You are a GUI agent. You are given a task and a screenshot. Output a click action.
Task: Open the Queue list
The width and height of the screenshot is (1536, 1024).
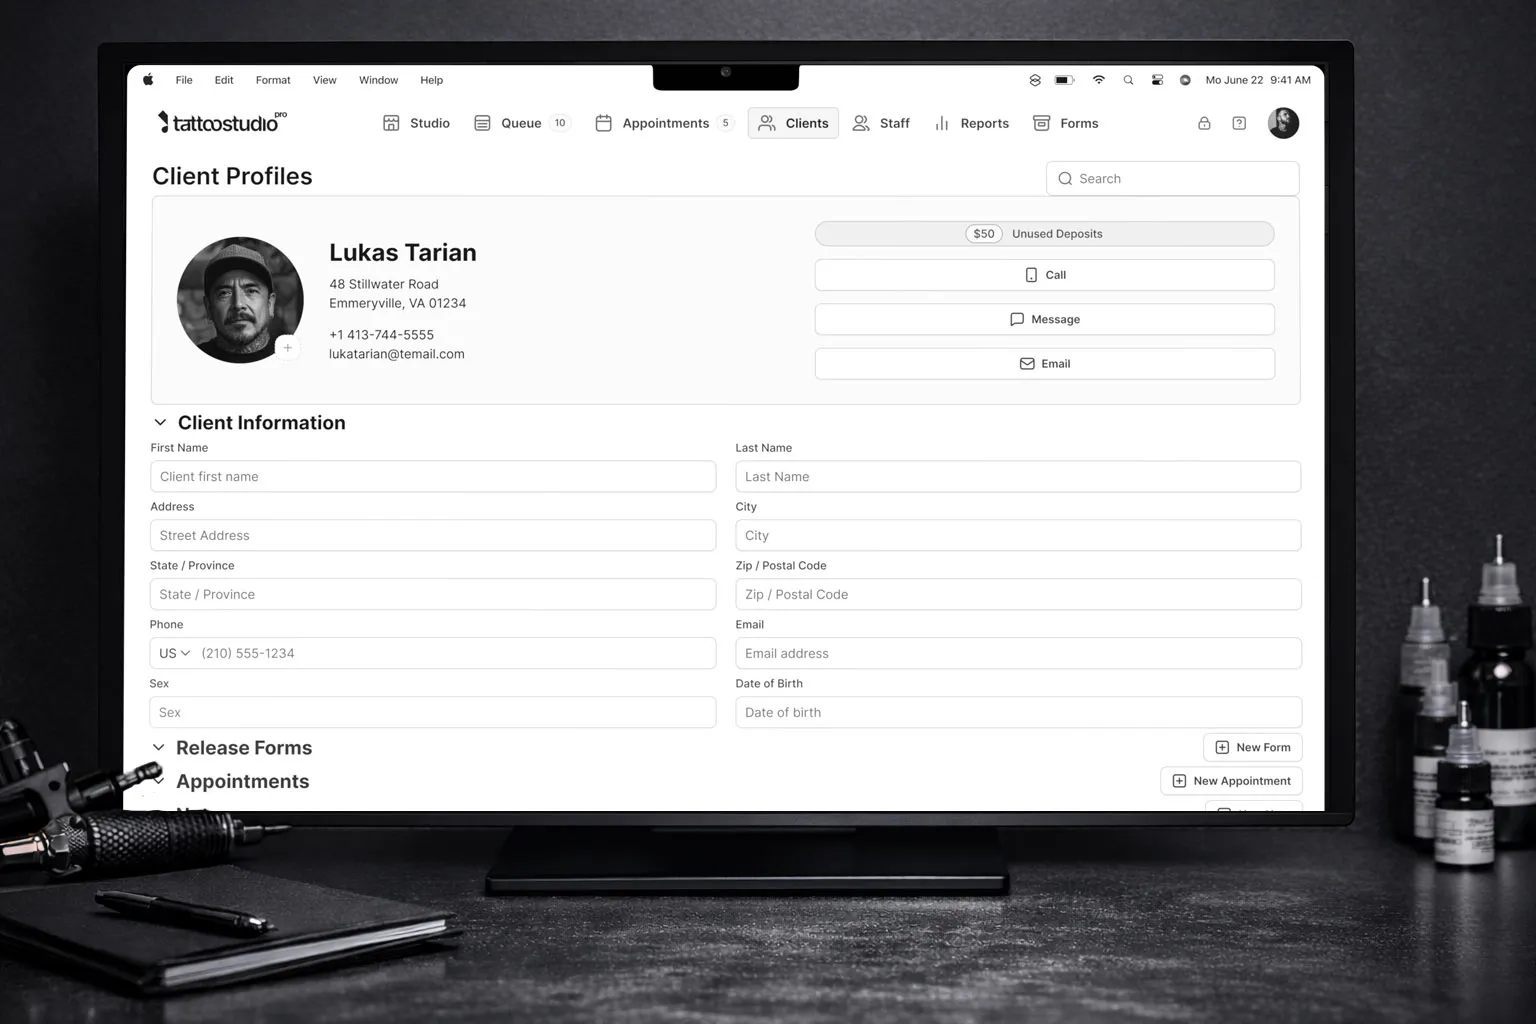point(522,123)
